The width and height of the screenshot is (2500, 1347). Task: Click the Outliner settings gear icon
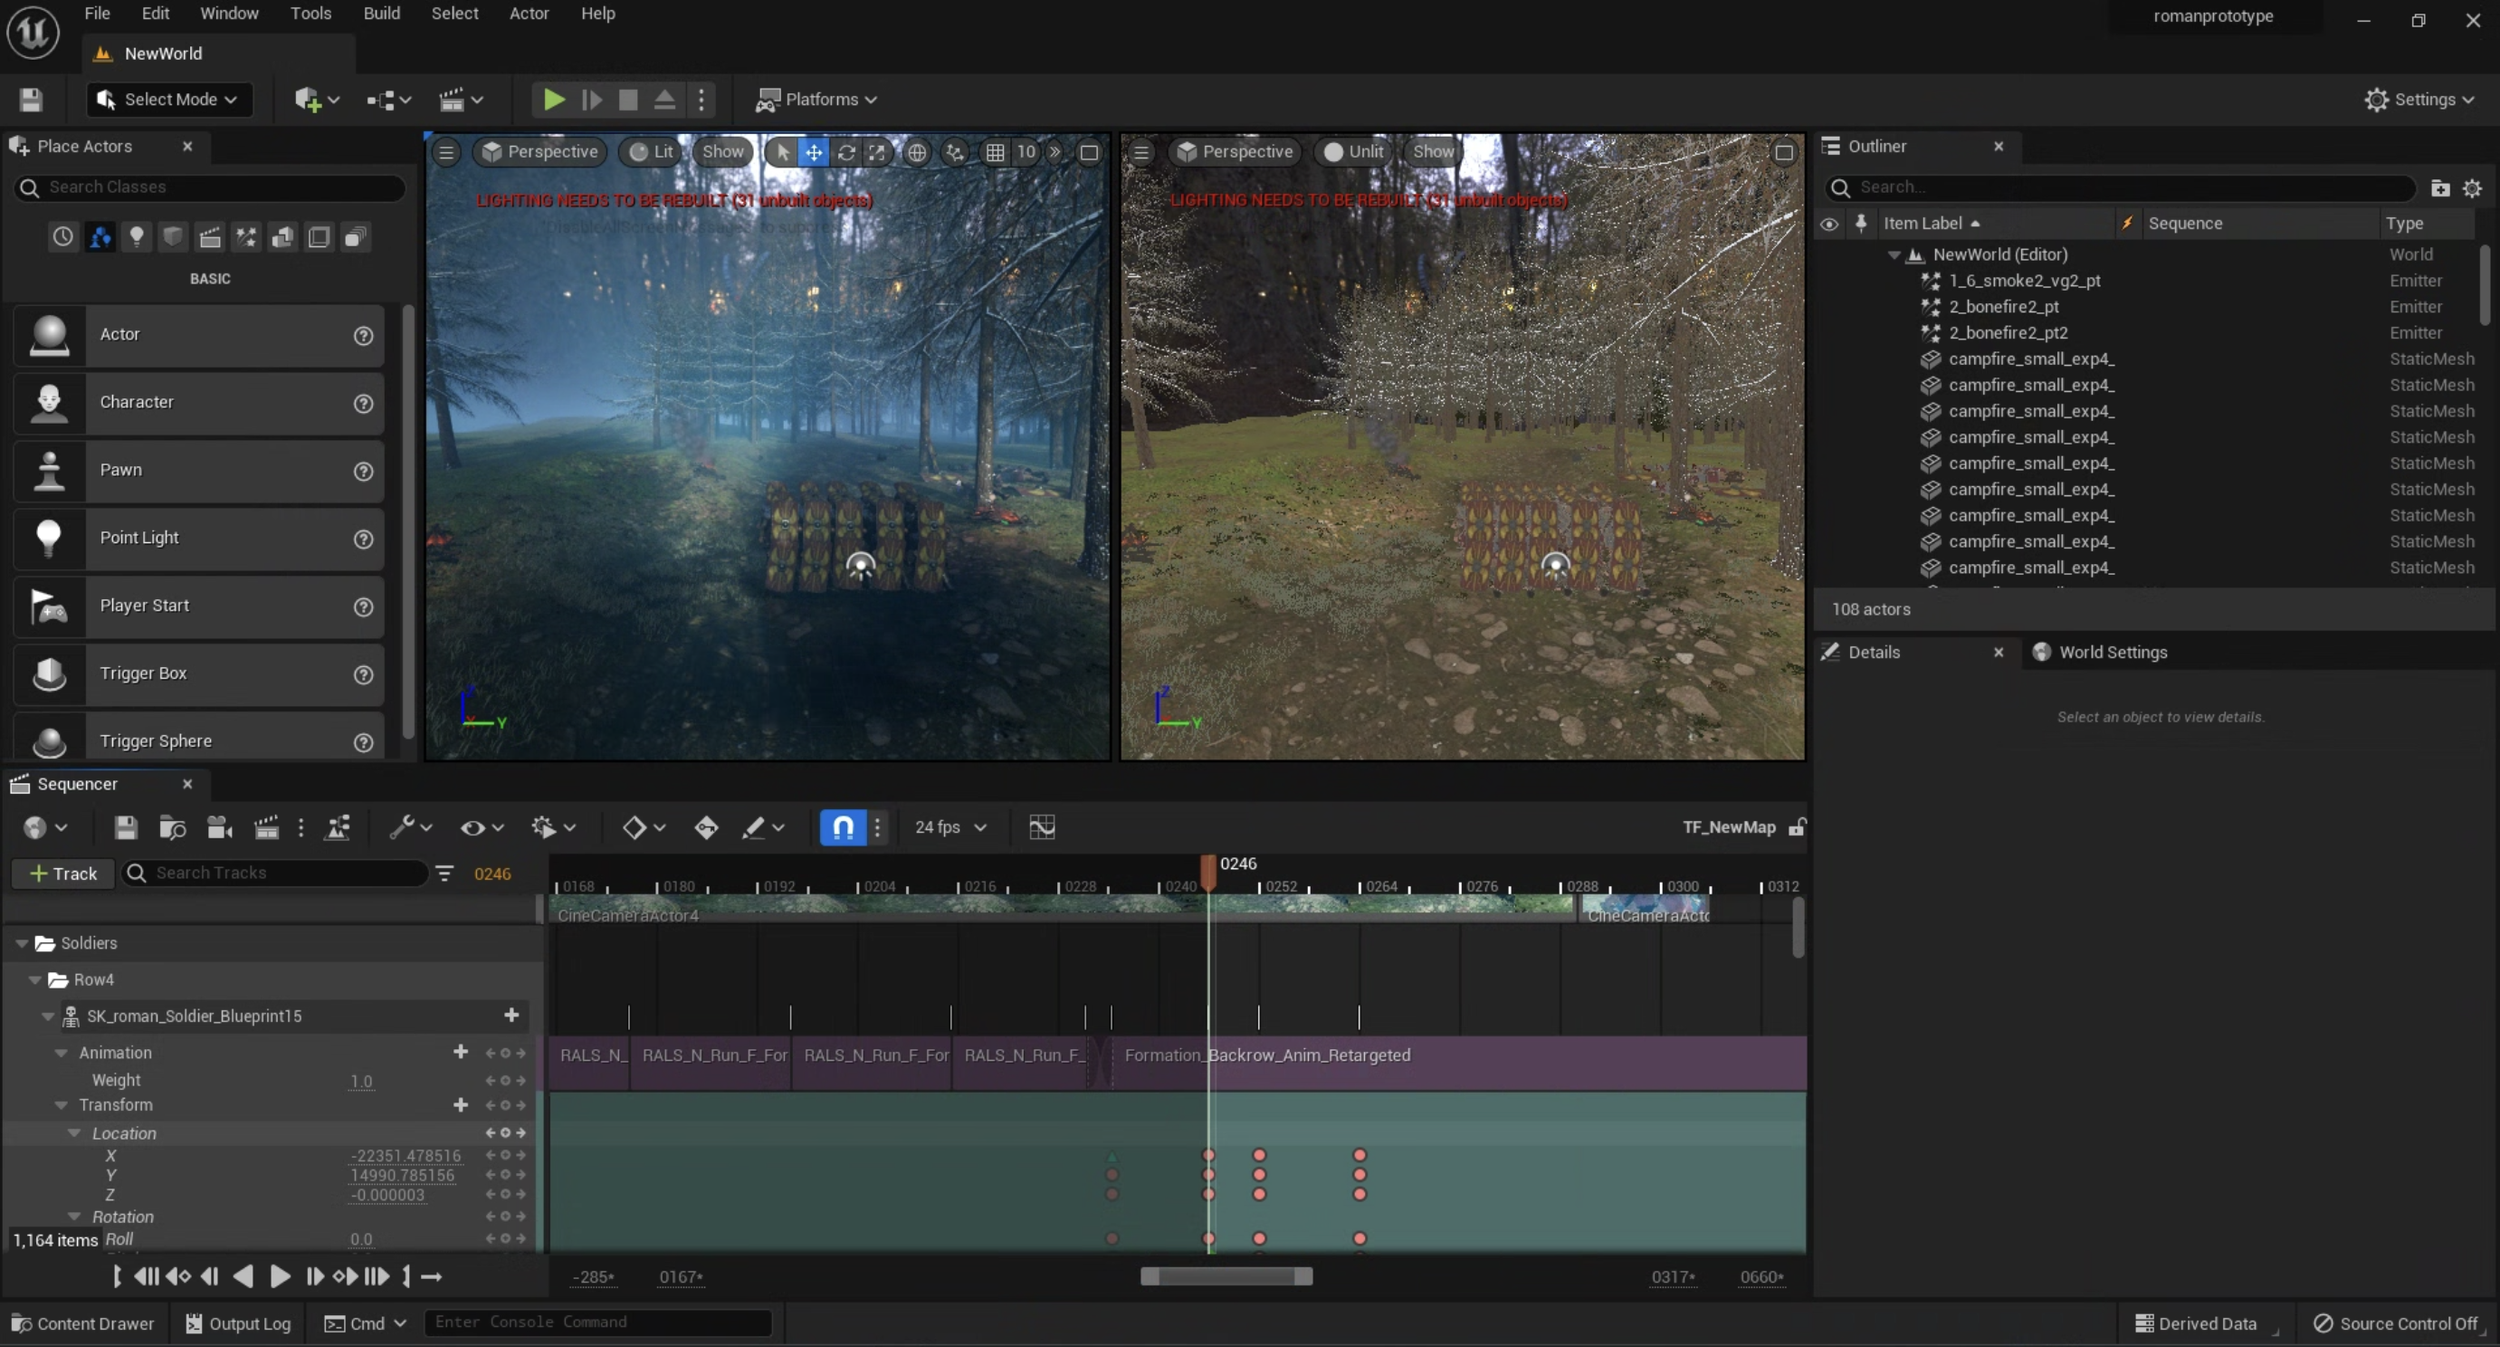[2472, 188]
